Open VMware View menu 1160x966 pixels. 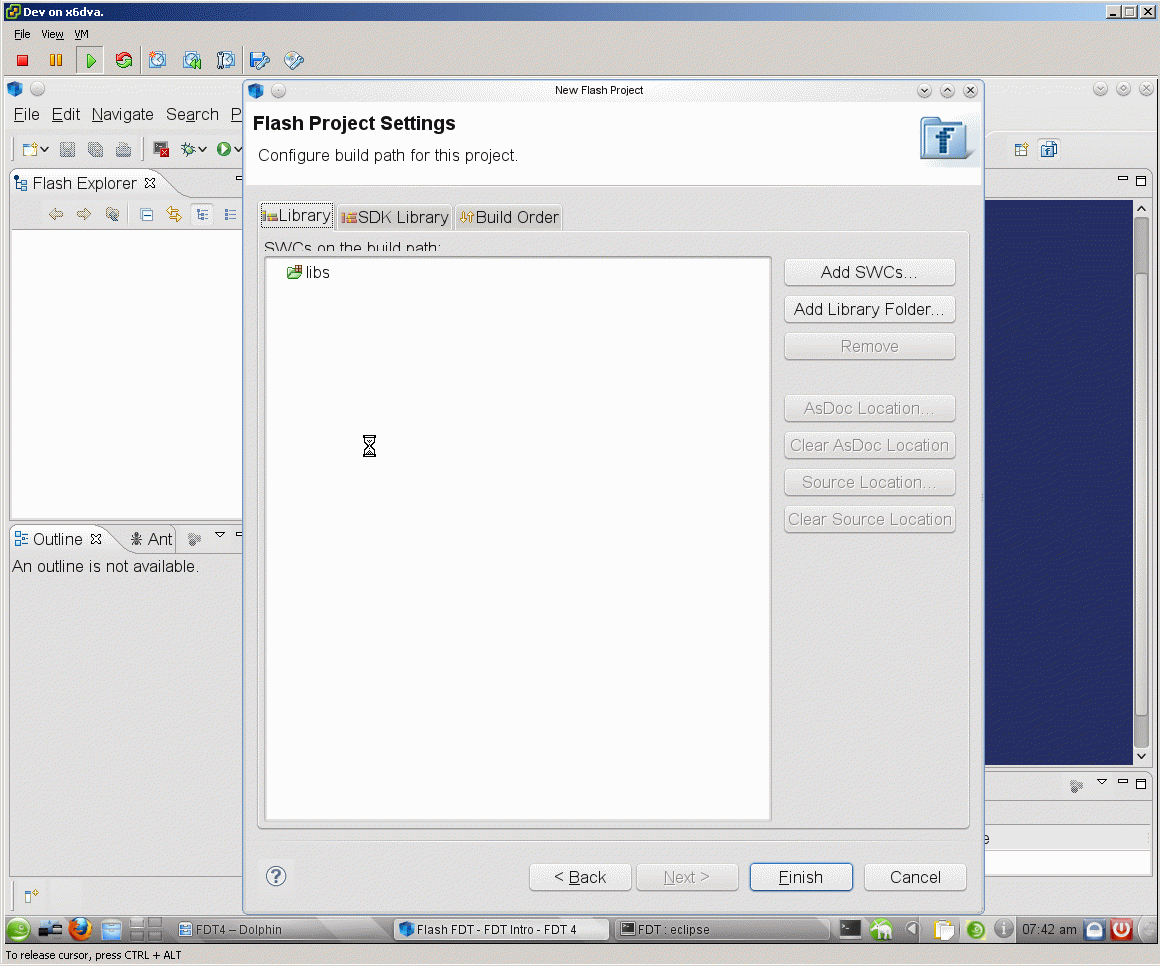point(52,34)
